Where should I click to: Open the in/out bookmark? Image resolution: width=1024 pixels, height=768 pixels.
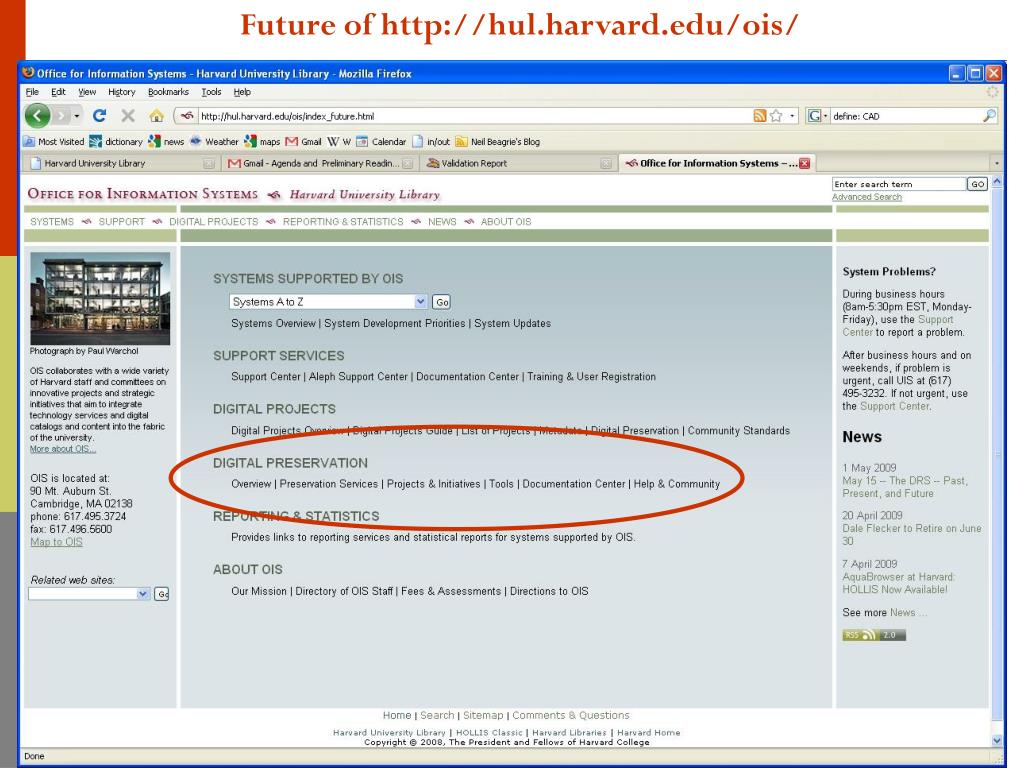point(430,141)
